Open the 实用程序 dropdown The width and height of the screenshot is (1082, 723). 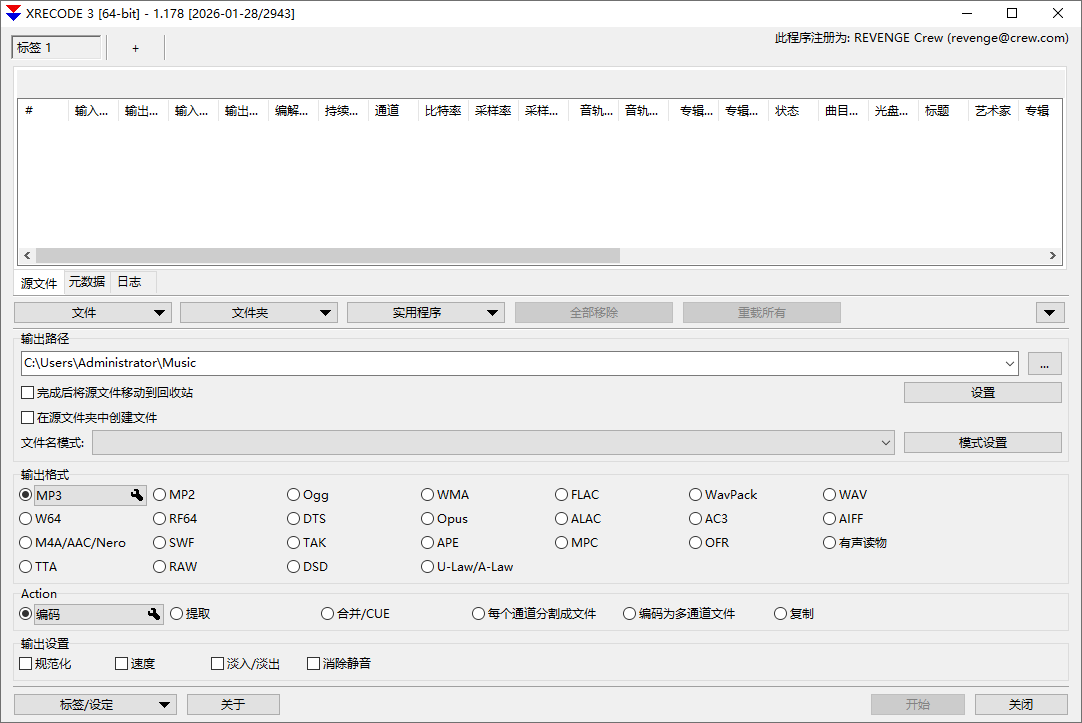pyautogui.click(x=490, y=312)
